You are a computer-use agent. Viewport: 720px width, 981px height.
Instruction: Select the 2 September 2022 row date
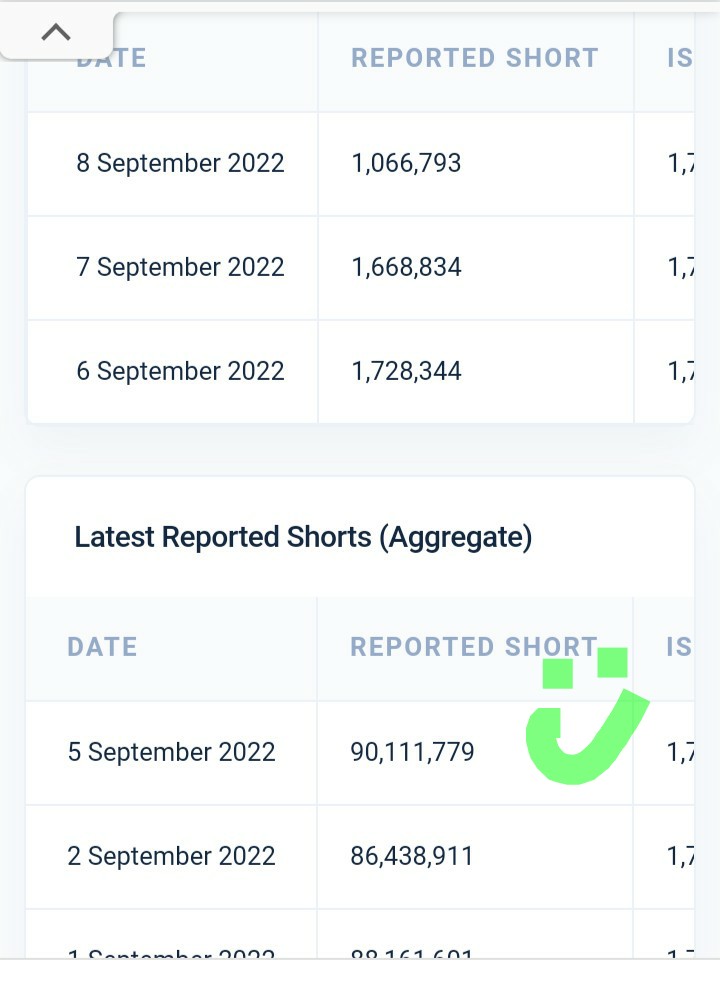pos(171,856)
